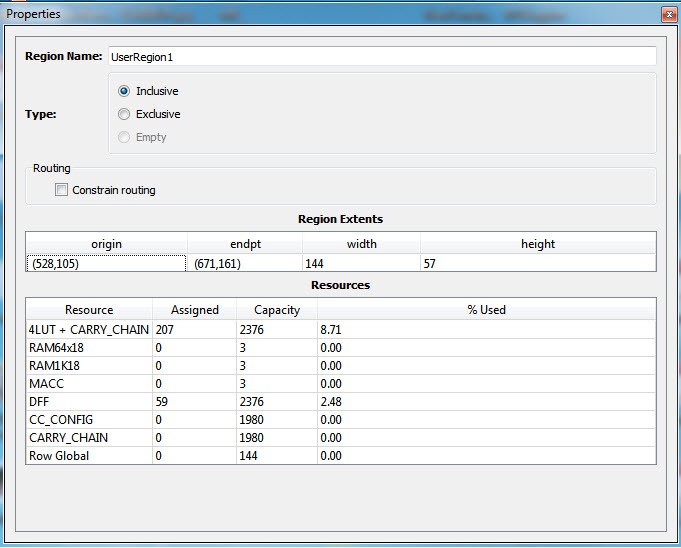
Task: Click the width cell showing 144
Action: 361,263
